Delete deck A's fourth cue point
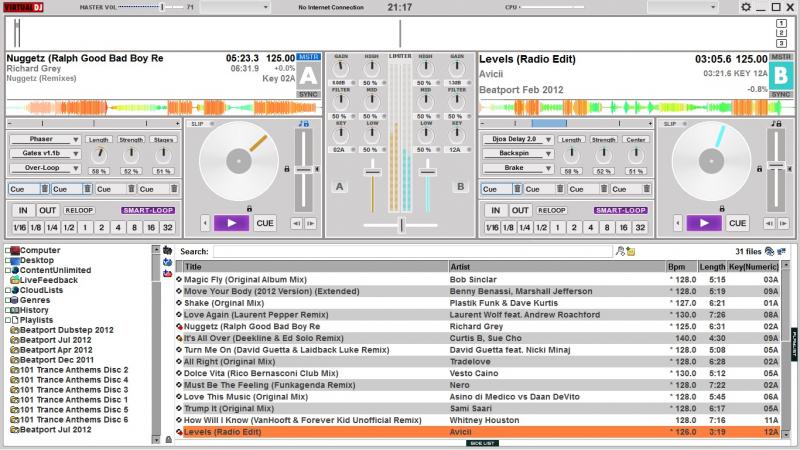This screenshot has height=450, width=800. point(174,189)
